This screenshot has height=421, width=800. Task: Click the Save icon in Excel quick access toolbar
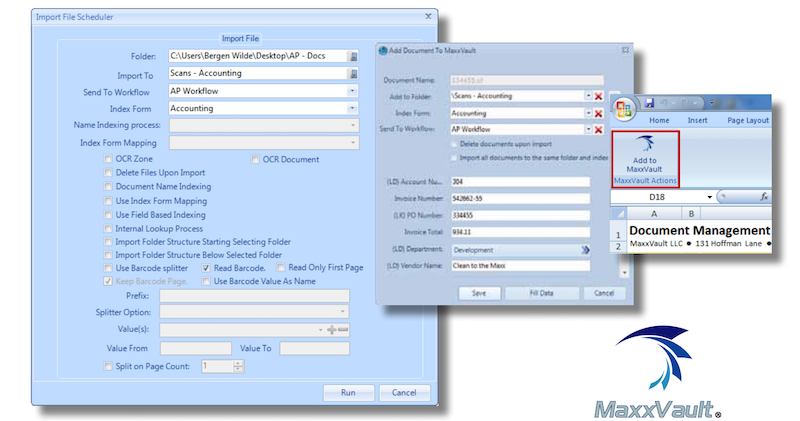[x=650, y=103]
